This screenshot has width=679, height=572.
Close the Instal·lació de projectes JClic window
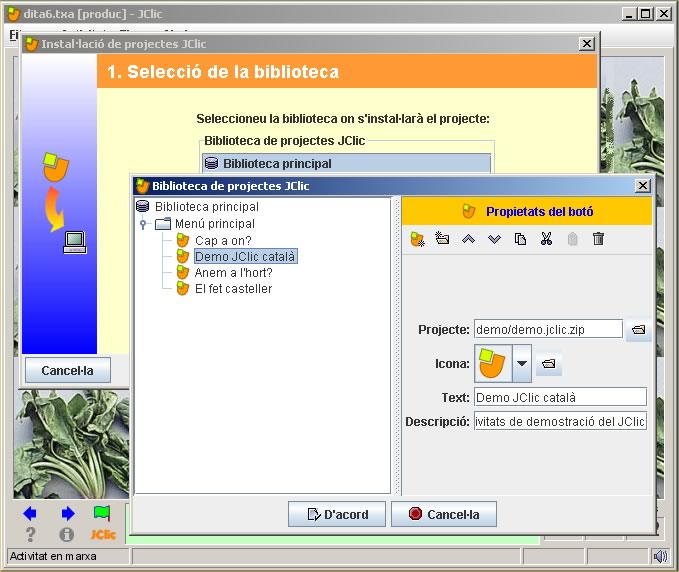tap(587, 44)
